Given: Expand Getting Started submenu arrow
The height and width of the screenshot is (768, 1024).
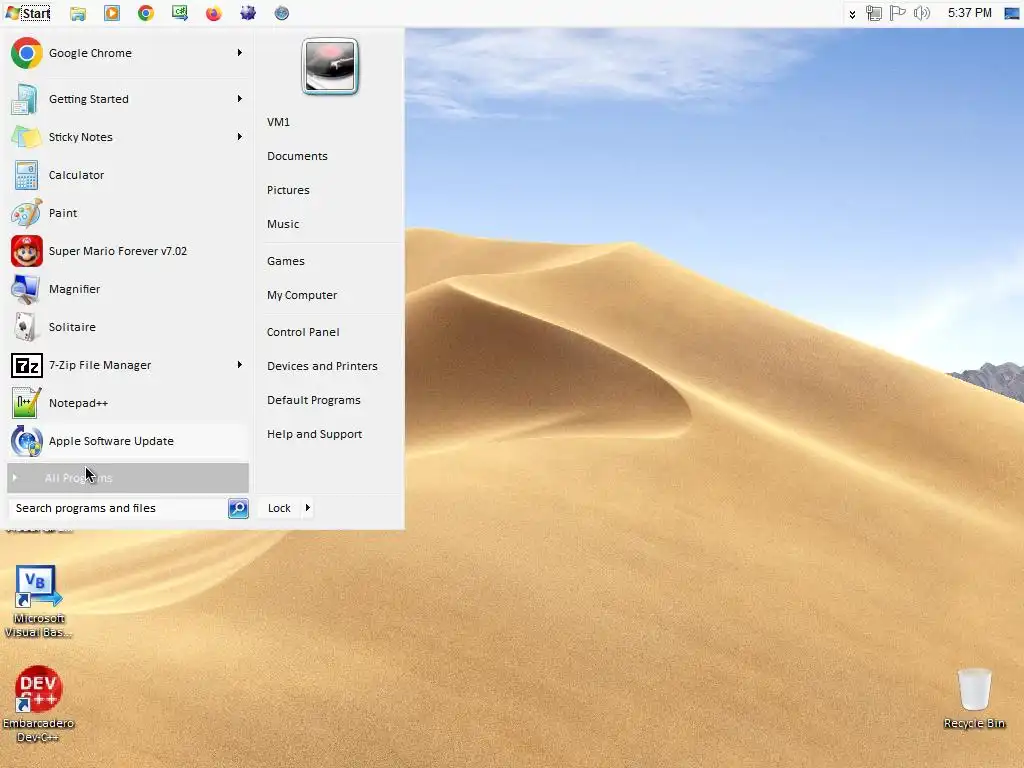Looking at the screenshot, I should click(240, 99).
